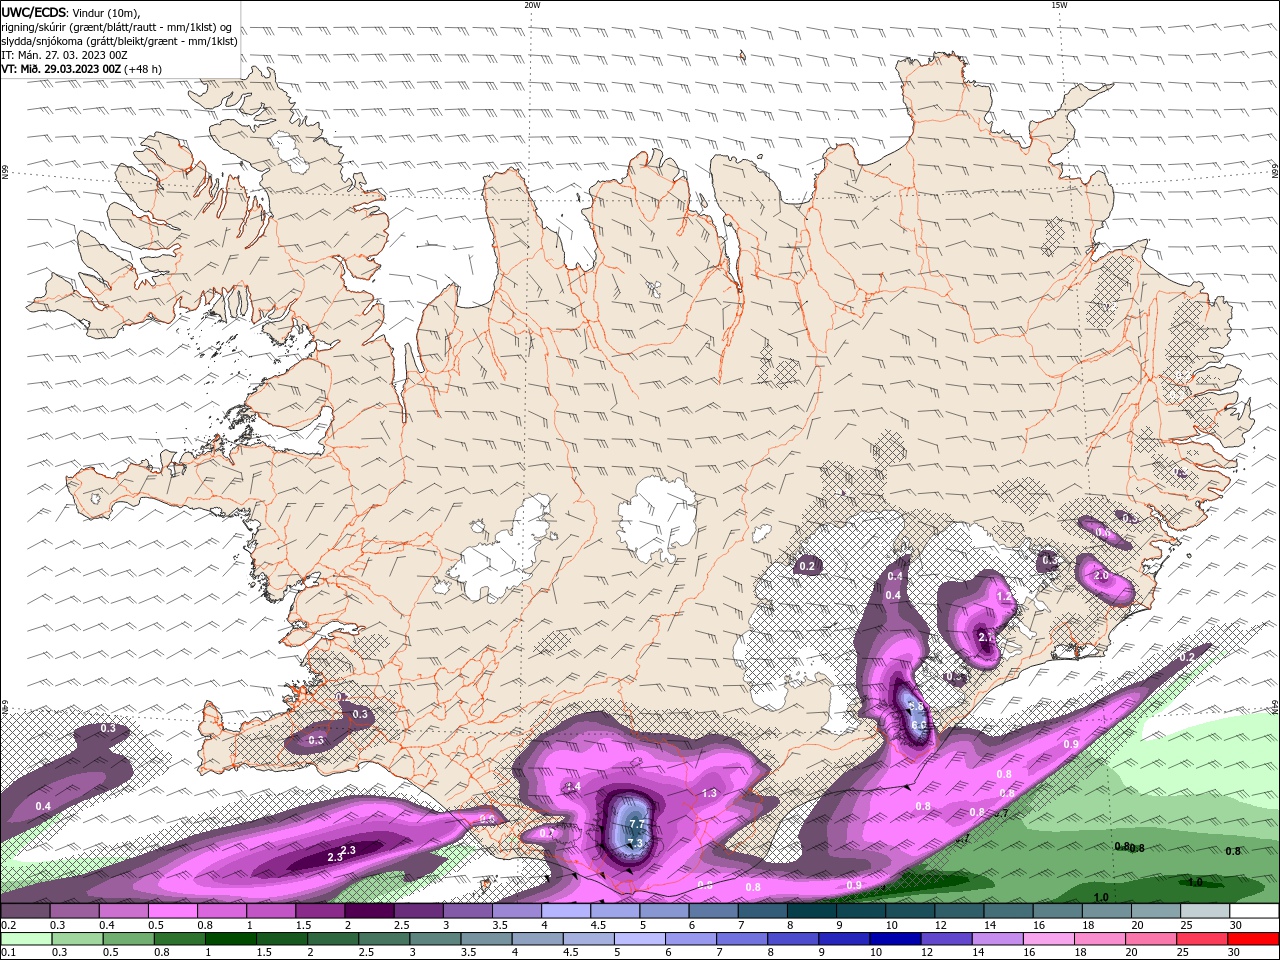Click the 0.1 label under the rain legend
The image size is (1280, 960).
[9, 953]
